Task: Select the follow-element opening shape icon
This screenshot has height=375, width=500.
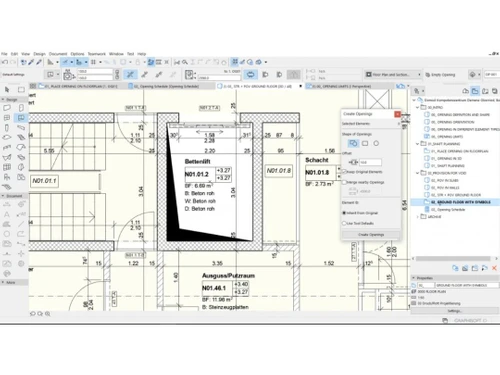Action: pos(353,143)
